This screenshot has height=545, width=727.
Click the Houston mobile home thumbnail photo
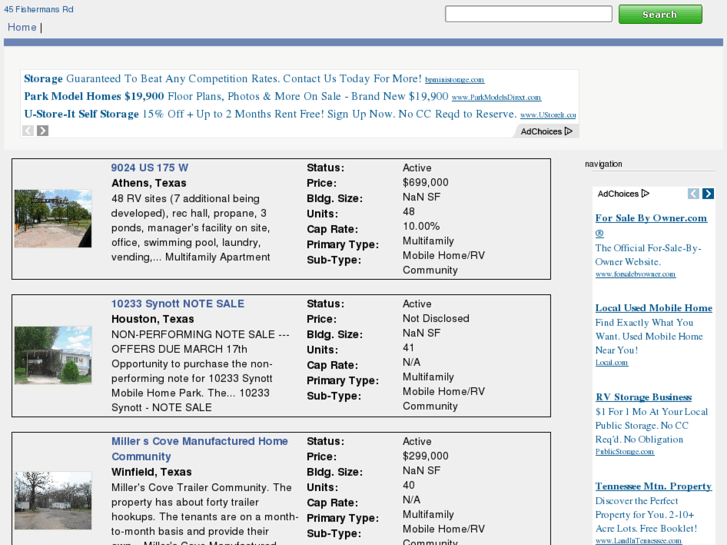[53, 355]
